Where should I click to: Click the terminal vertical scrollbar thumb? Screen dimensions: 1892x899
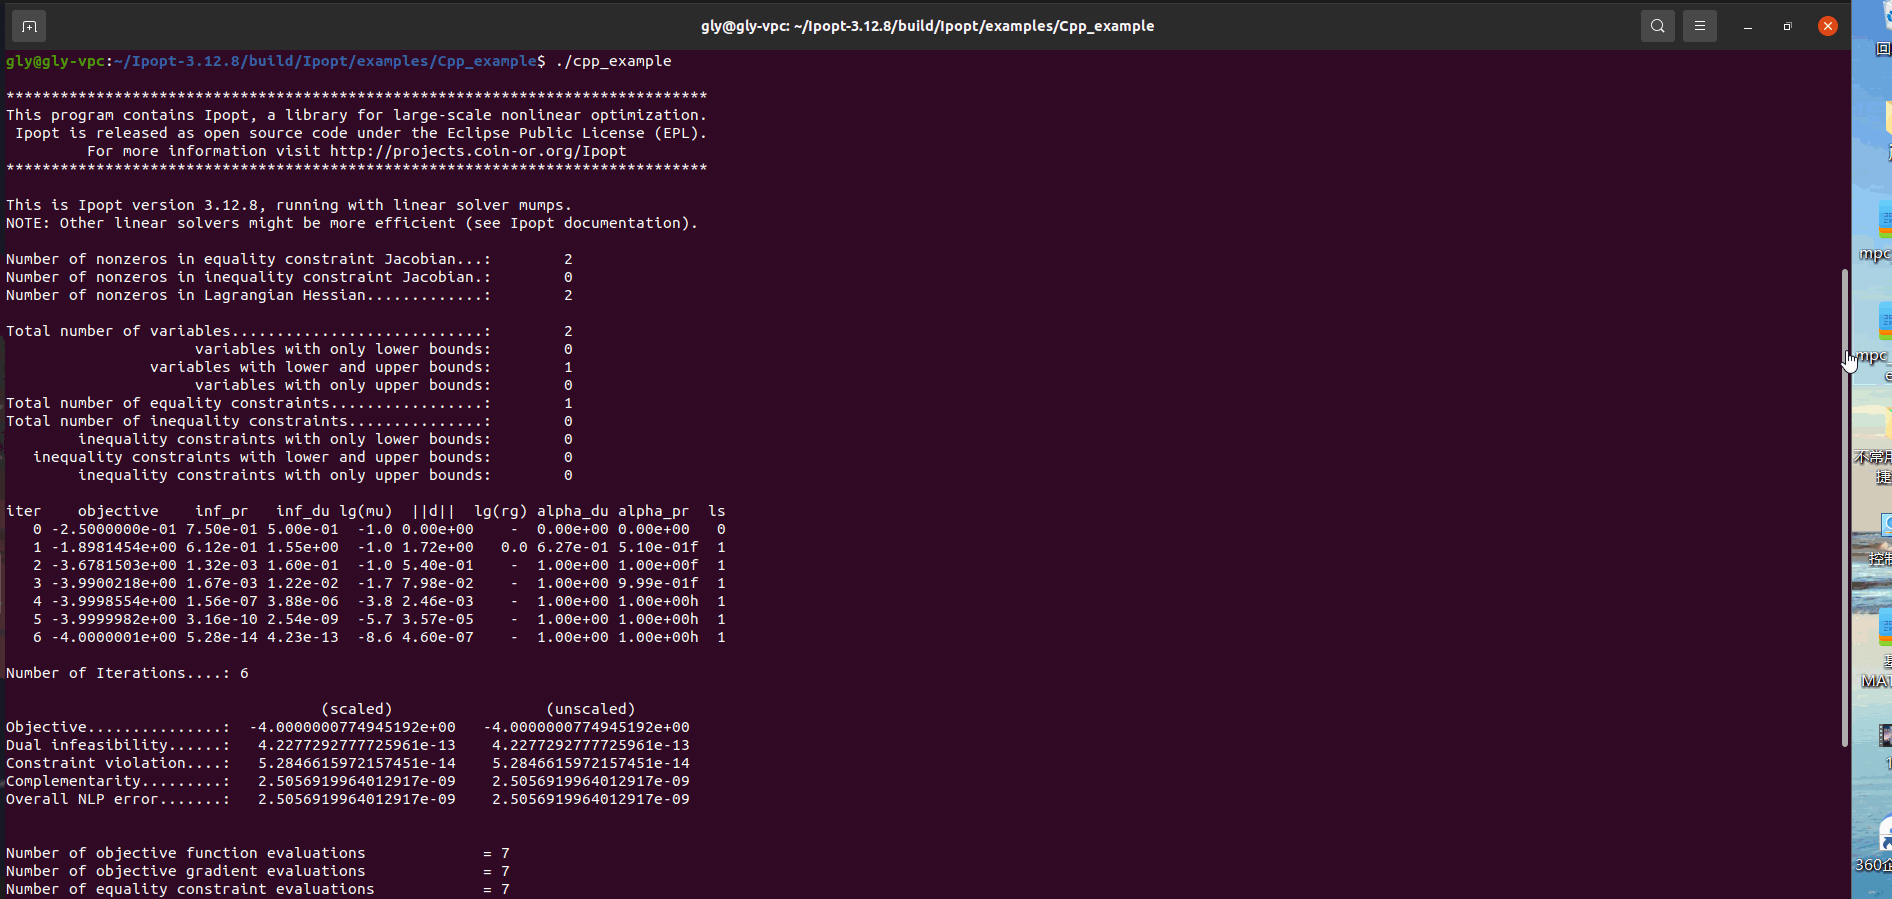pyautogui.click(x=1845, y=508)
